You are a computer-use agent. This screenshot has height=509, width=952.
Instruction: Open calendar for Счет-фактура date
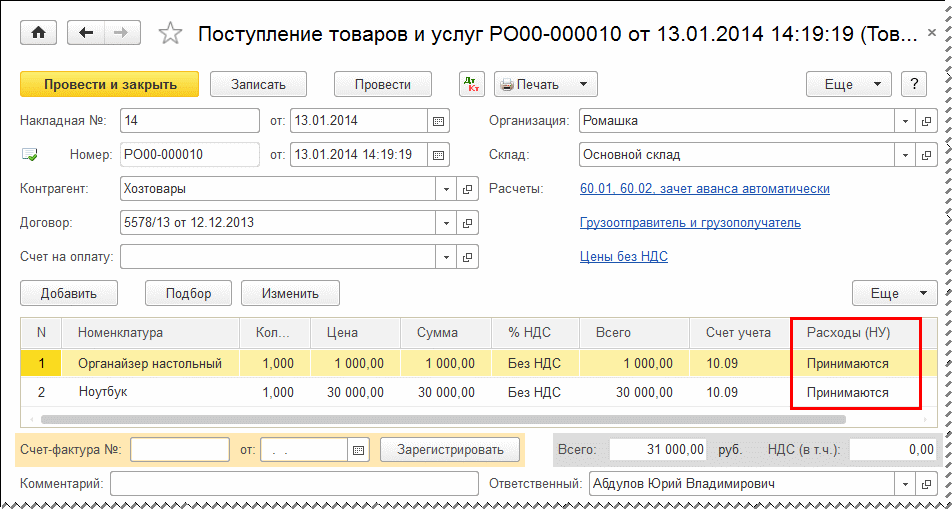click(x=359, y=450)
